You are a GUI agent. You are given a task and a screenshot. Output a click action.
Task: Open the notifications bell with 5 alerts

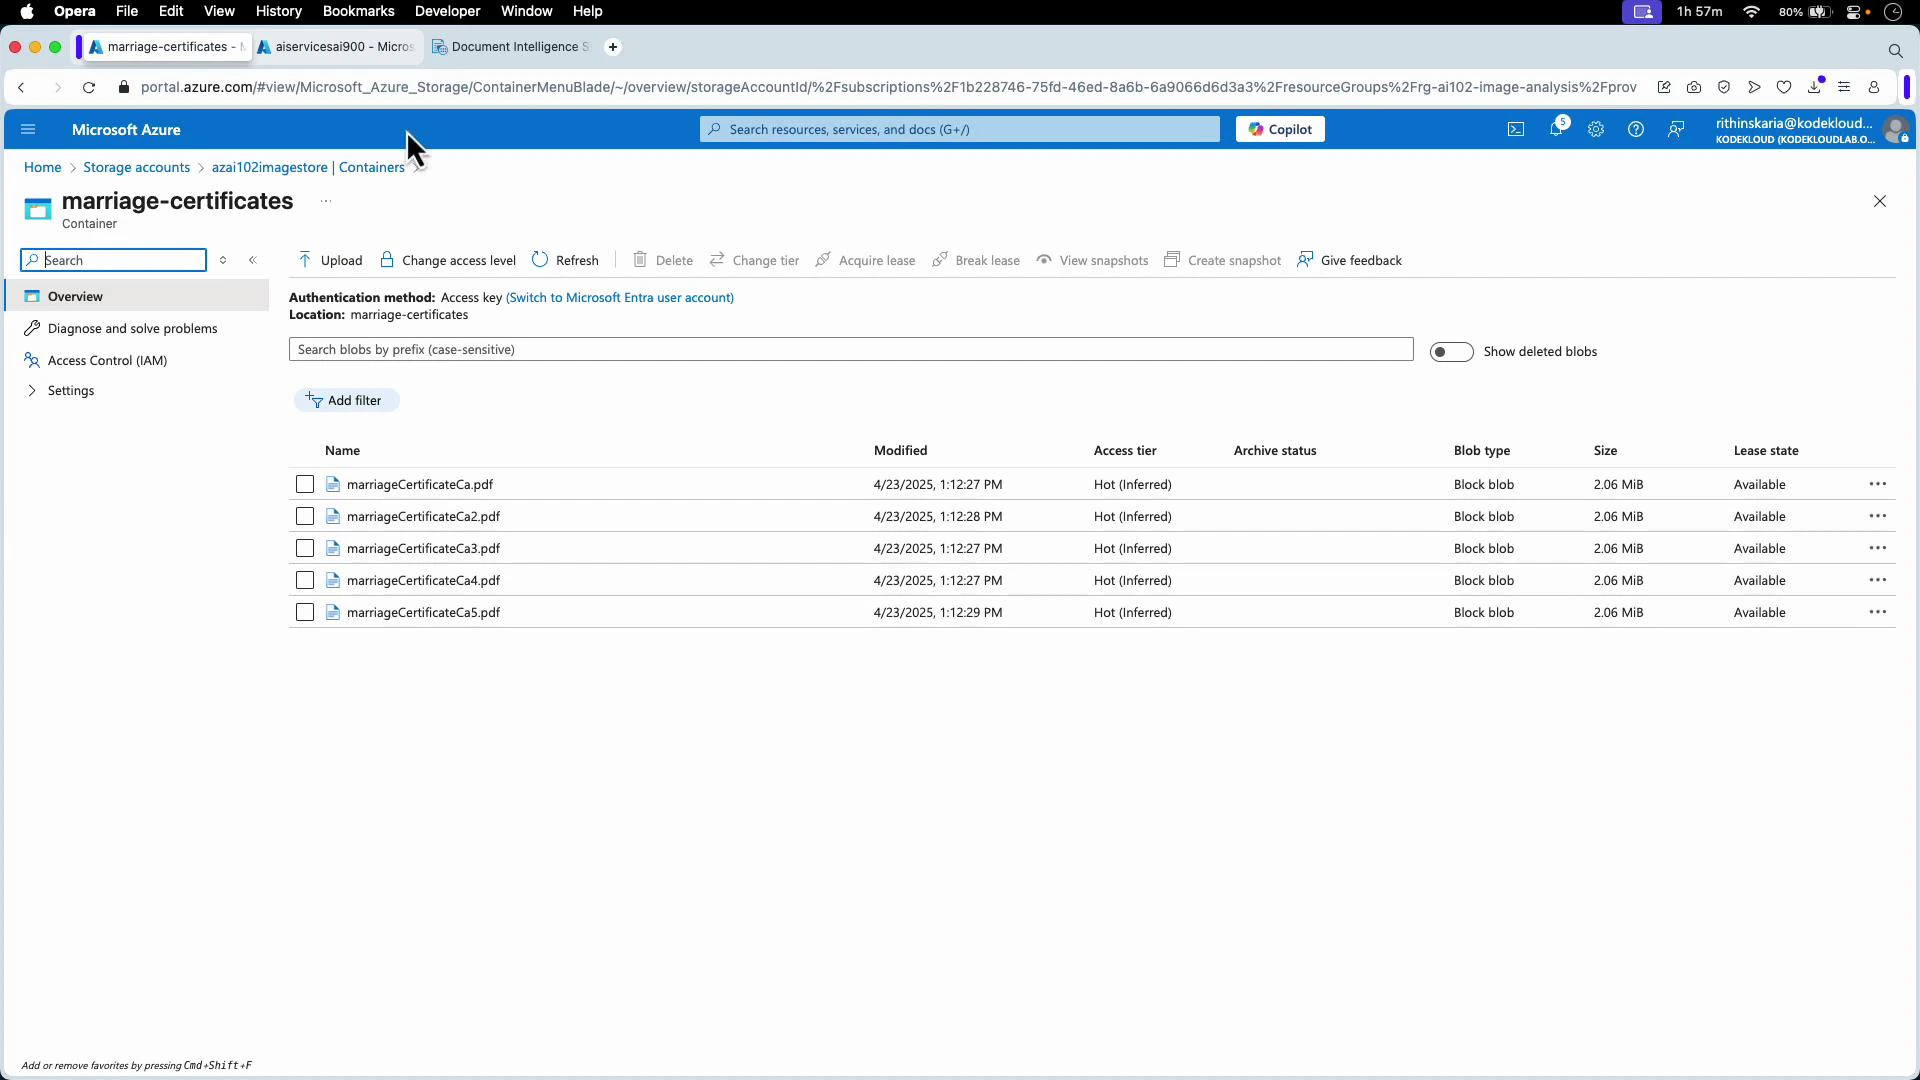click(x=1557, y=129)
